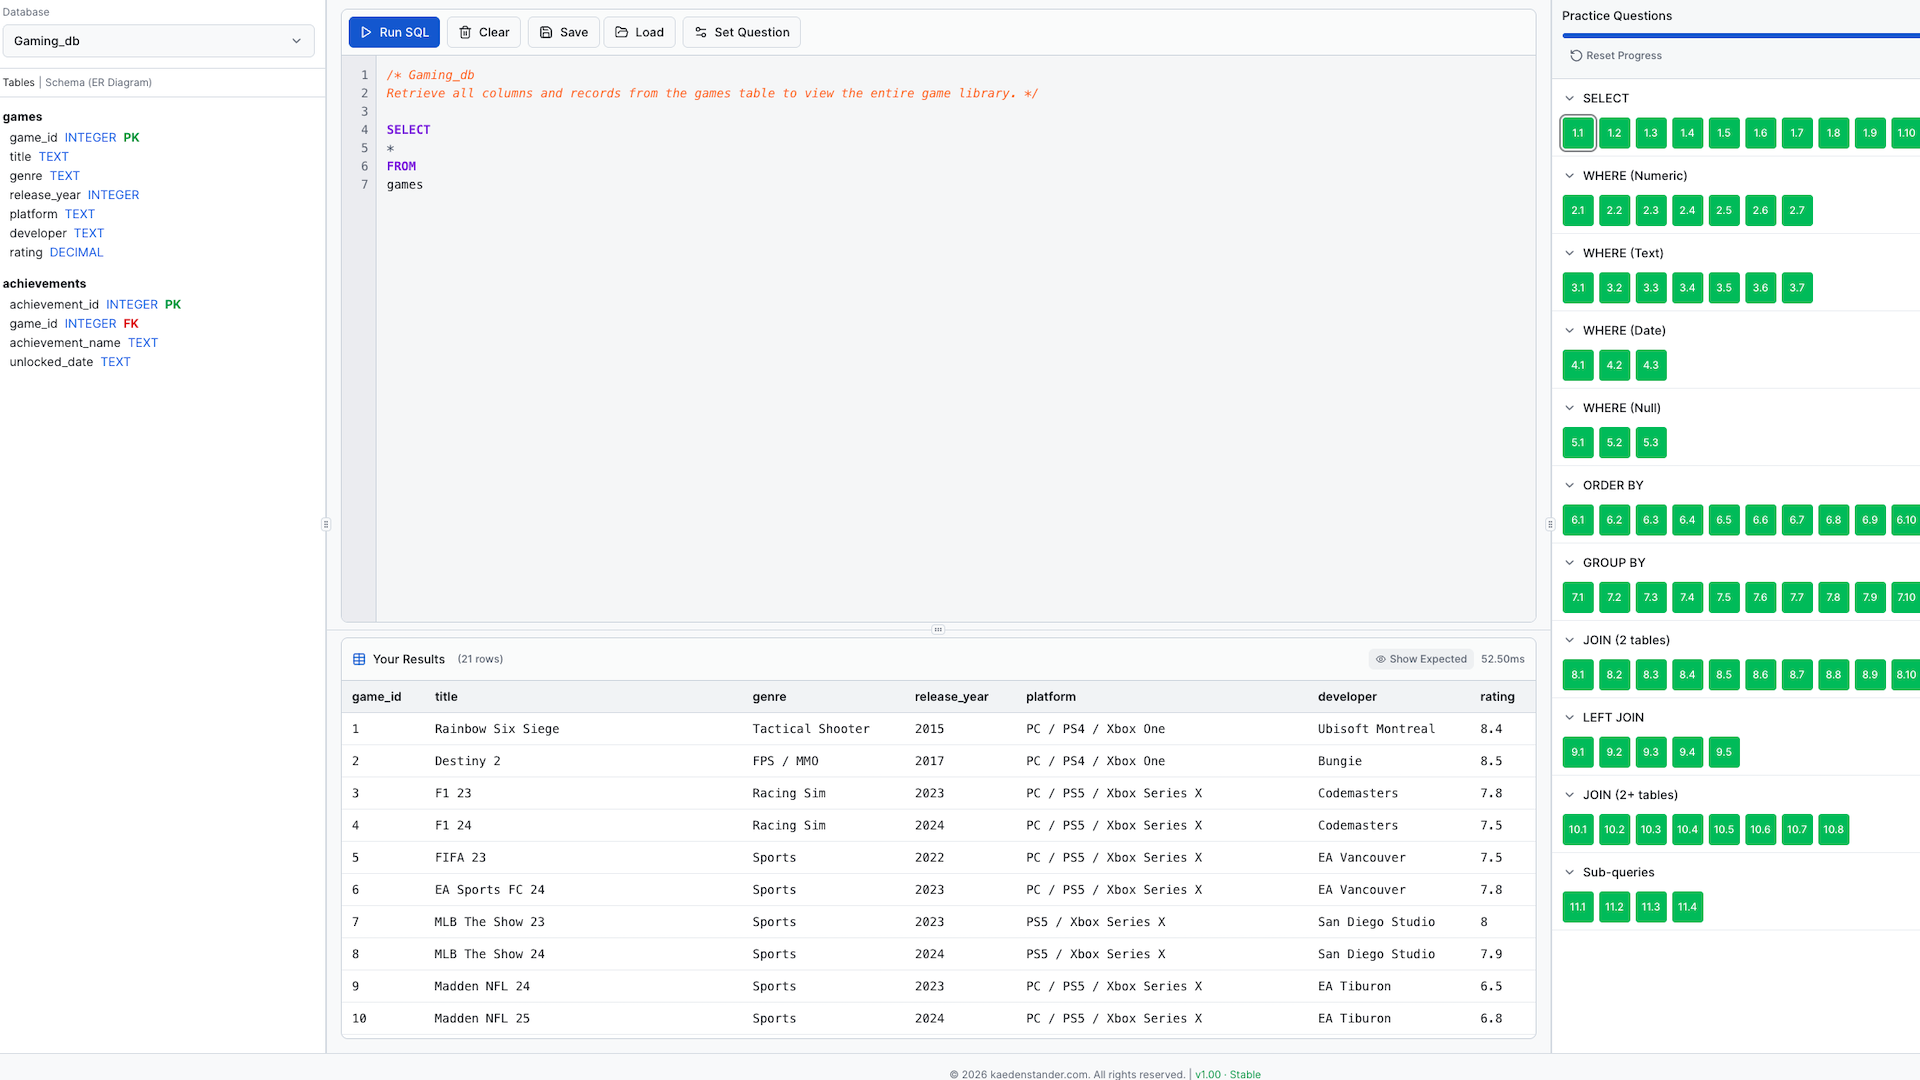Clear the SQL editor
Viewport: 1920px width, 1080px height.
click(x=484, y=32)
